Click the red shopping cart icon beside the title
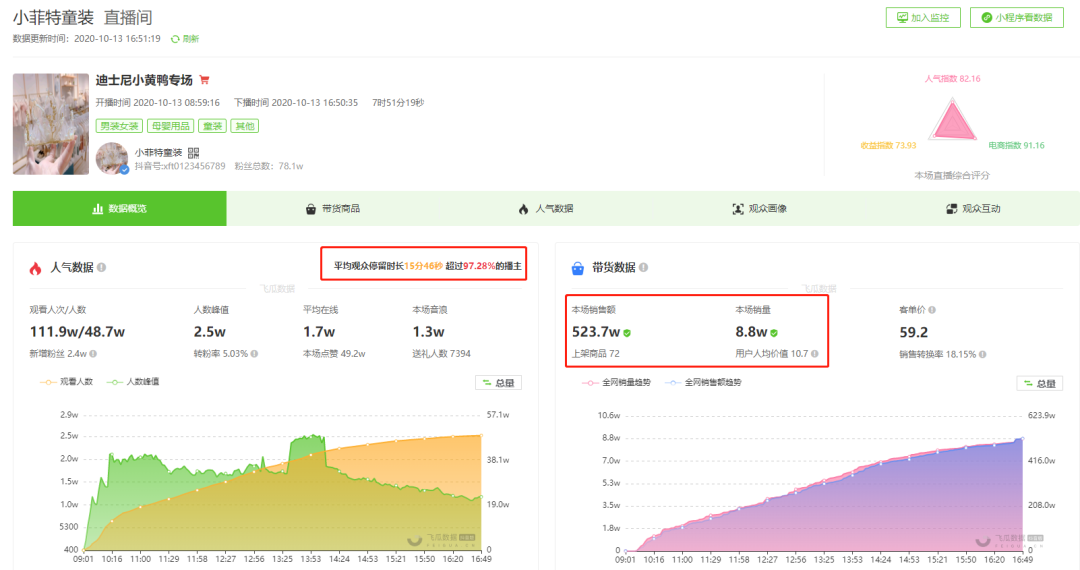The image size is (1080, 570). [204, 80]
